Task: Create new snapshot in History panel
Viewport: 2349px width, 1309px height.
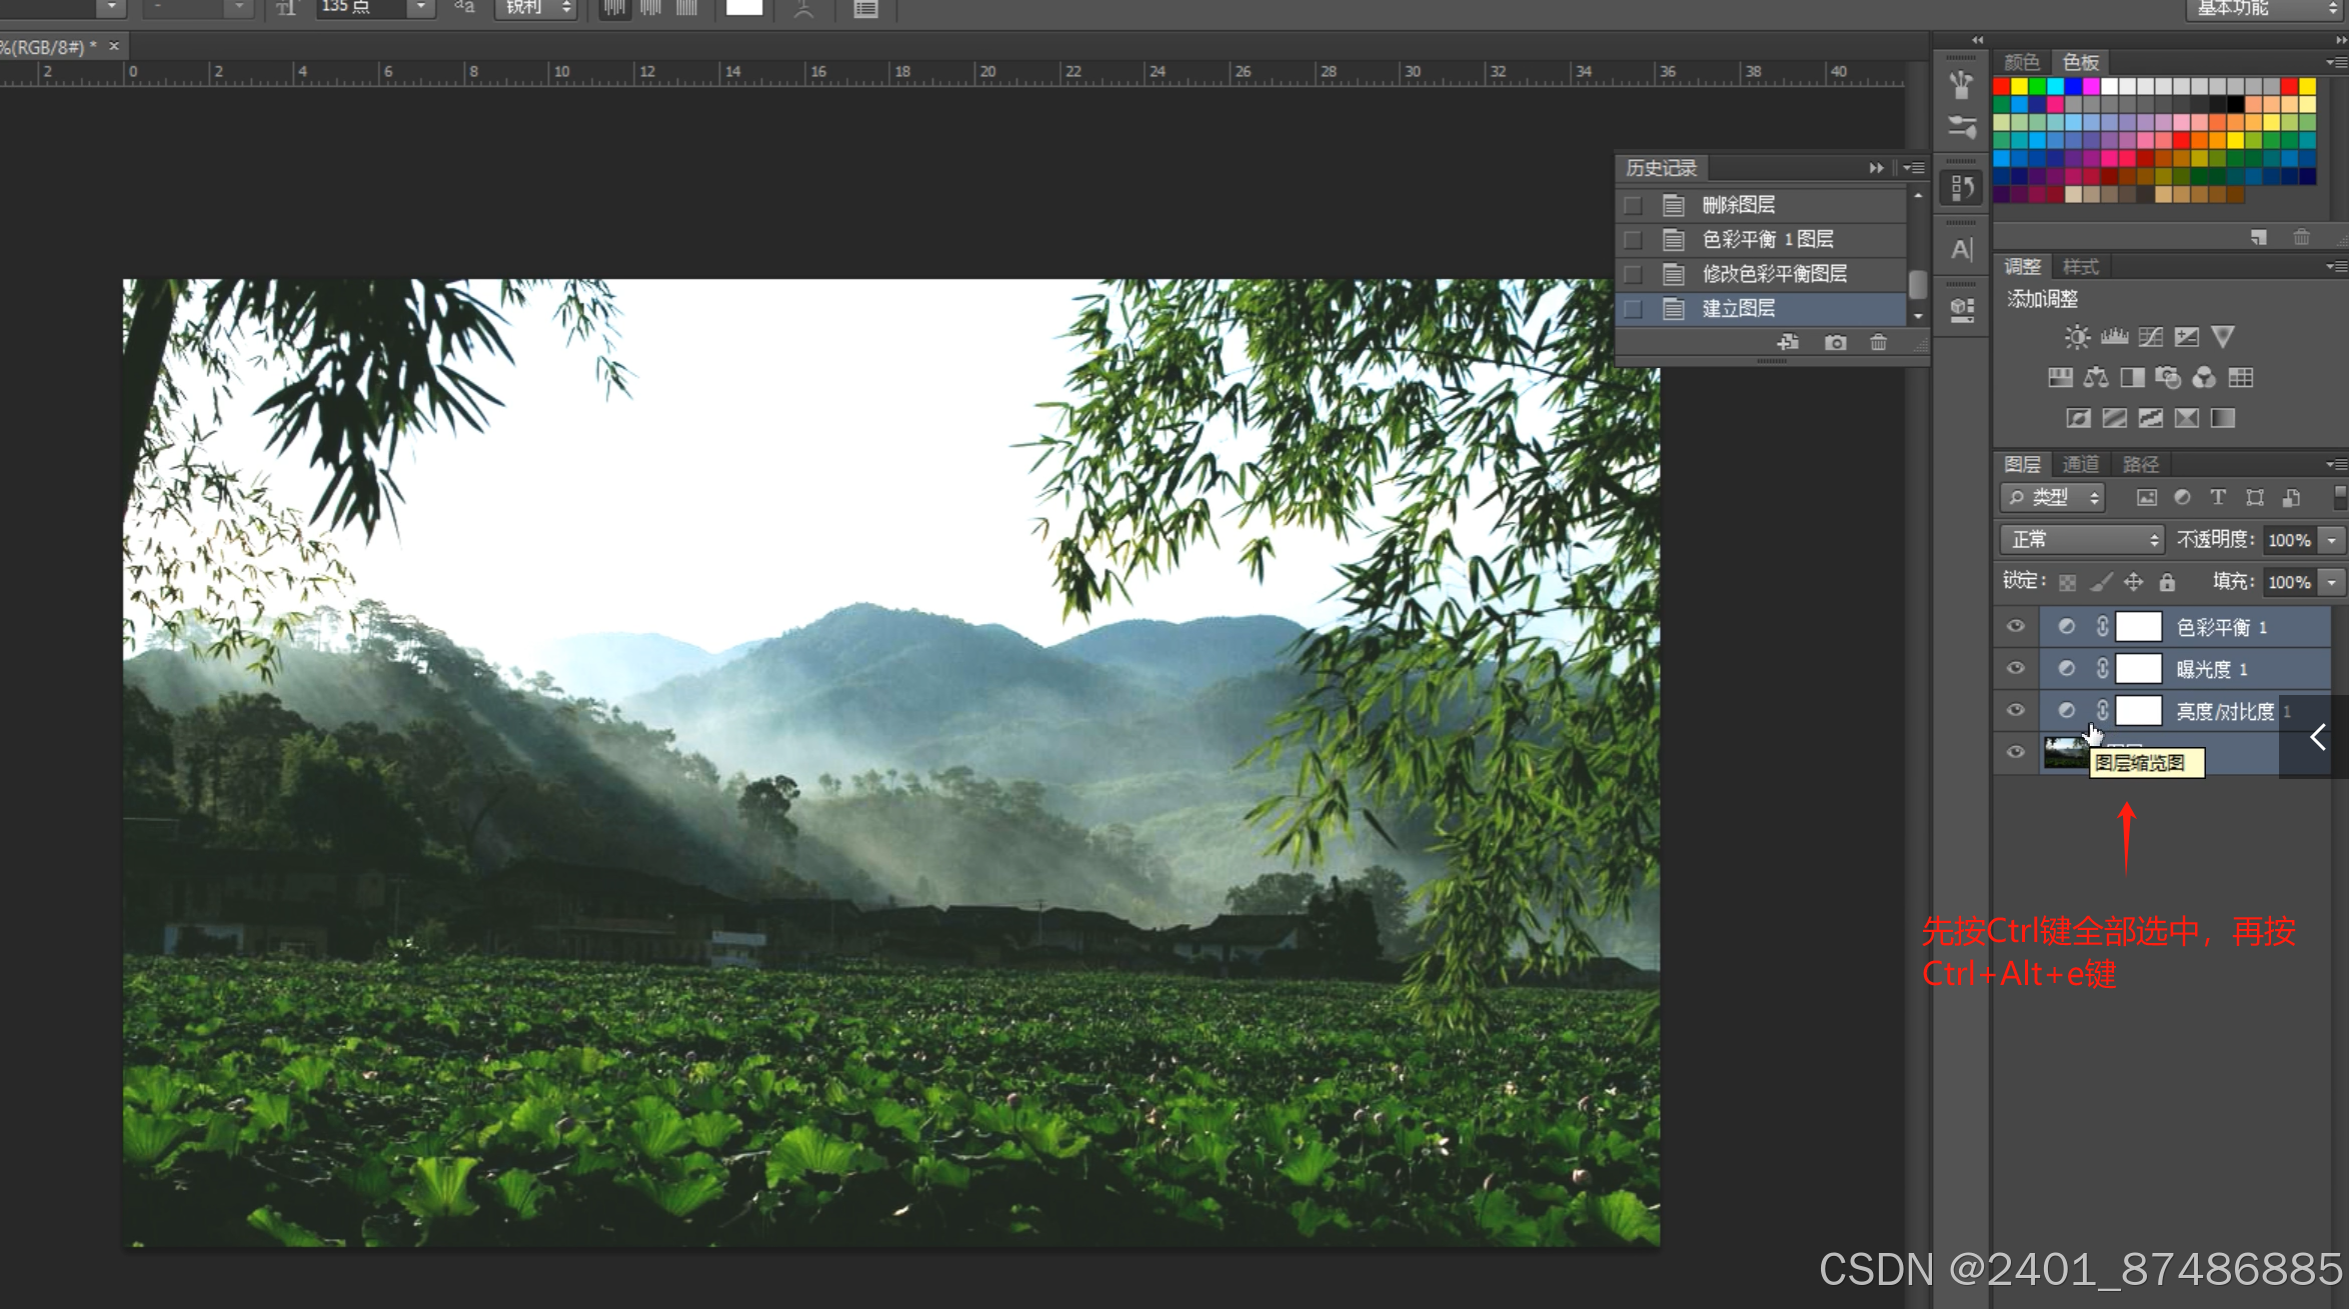Action: pos(1835,343)
